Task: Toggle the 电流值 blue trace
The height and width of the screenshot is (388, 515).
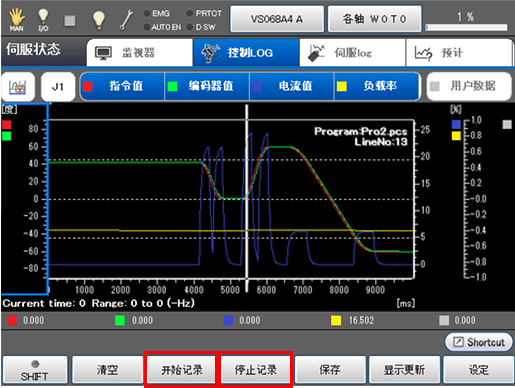Action: tap(292, 86)
